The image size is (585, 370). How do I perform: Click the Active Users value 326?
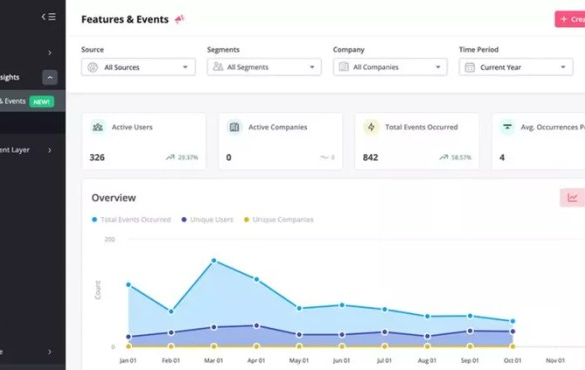(97, 157)
